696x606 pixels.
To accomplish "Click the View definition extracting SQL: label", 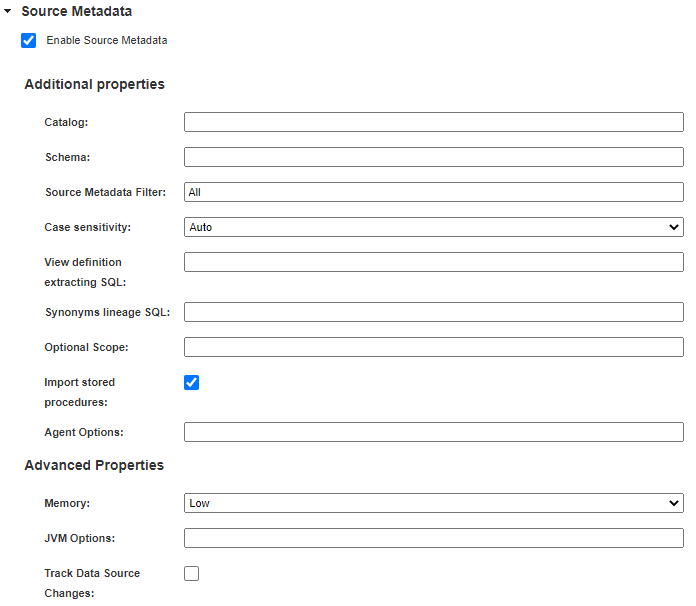I will click(x=85, y=272).
